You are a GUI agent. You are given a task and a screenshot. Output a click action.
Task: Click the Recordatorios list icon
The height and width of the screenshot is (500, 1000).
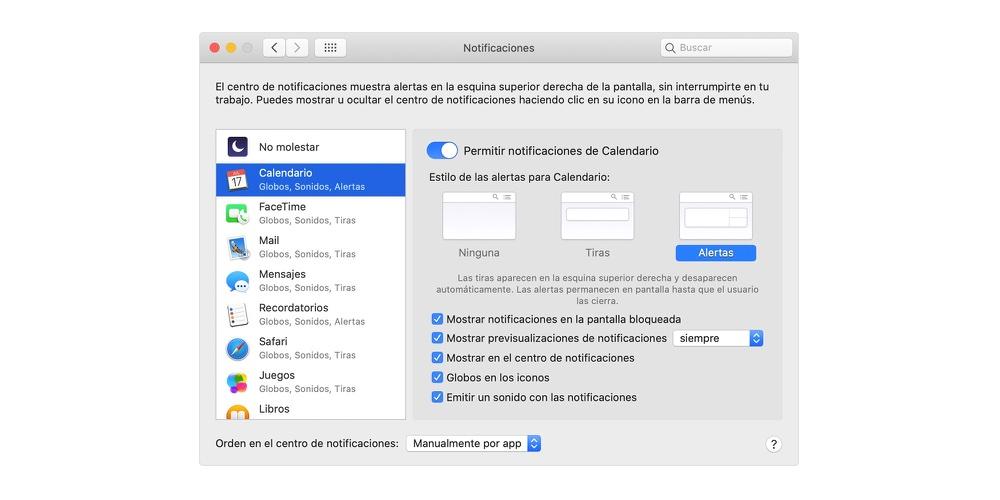[237, 315]
